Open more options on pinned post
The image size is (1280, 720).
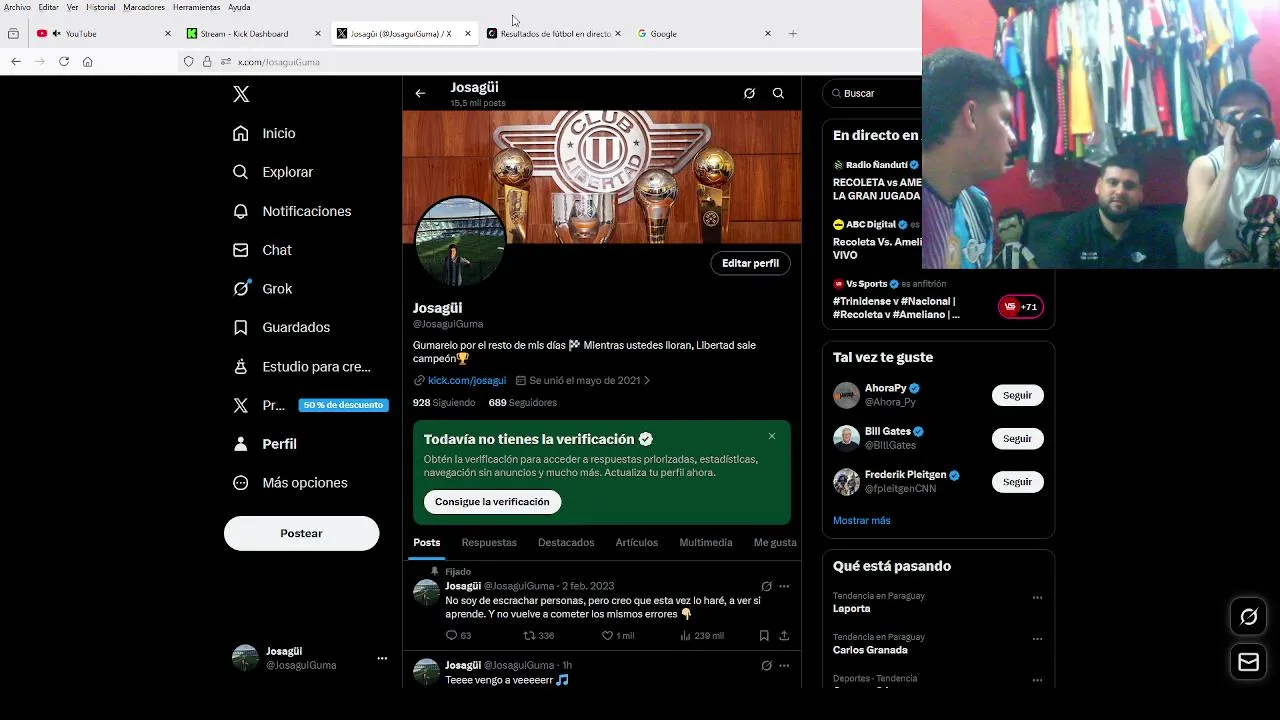784,586
